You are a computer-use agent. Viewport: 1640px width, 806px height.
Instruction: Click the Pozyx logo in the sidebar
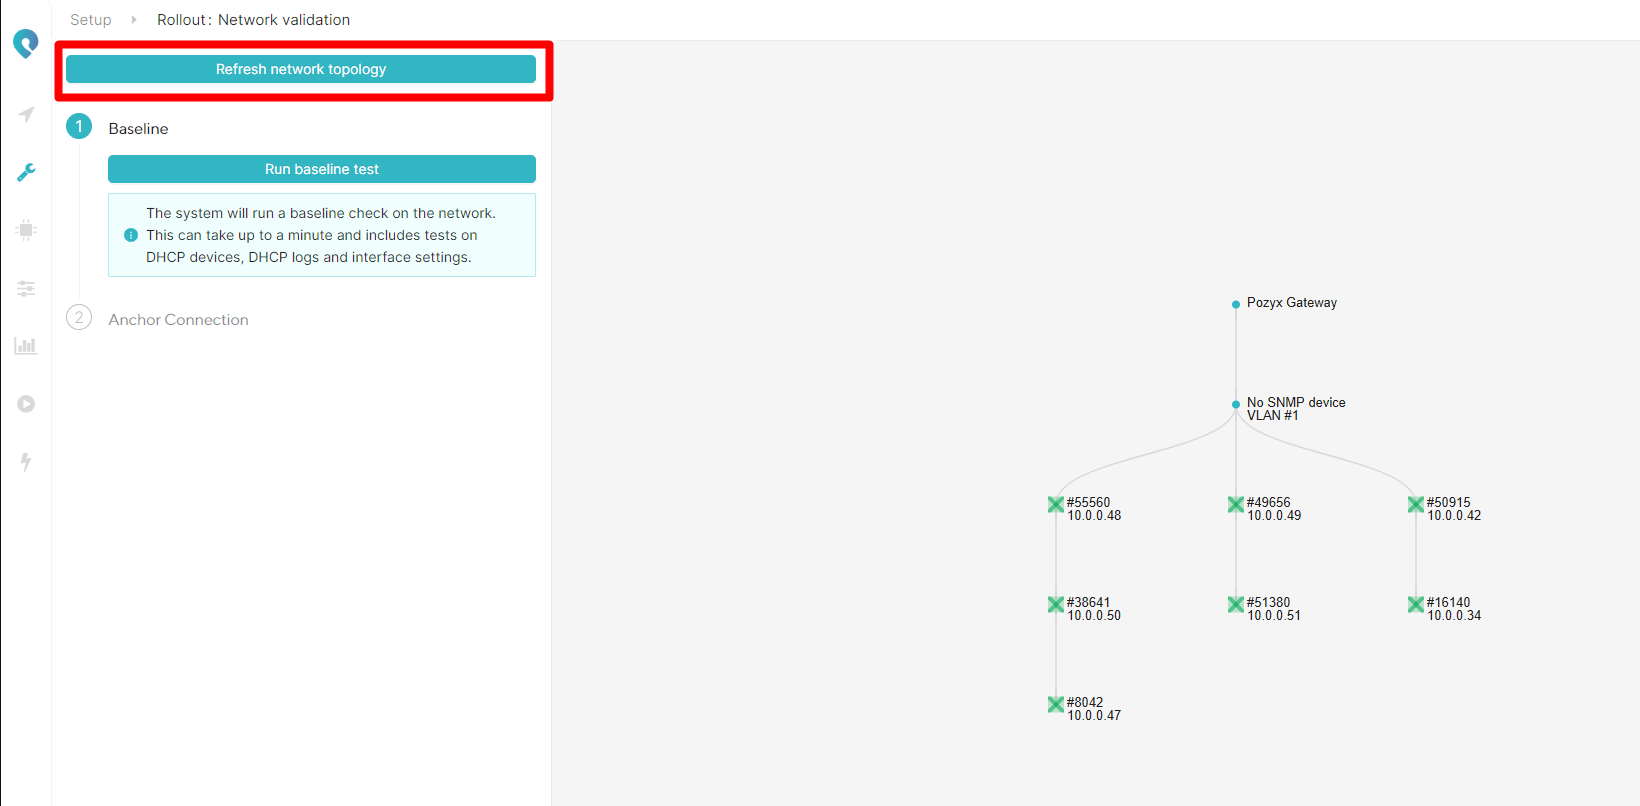(26, 43)
